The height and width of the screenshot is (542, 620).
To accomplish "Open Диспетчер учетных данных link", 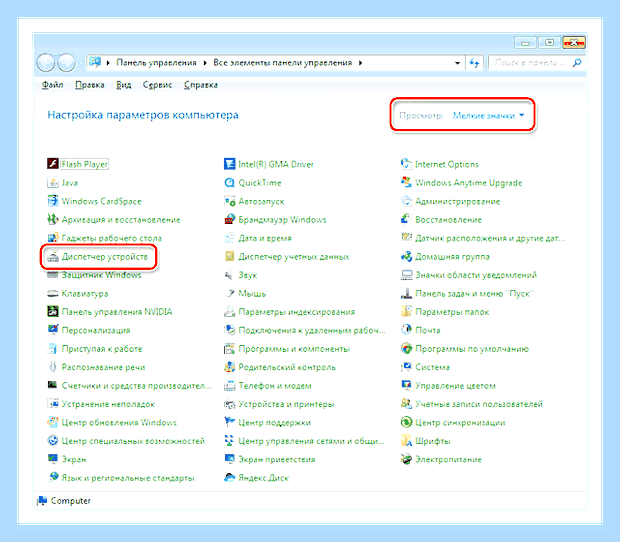I will point(294,257).
